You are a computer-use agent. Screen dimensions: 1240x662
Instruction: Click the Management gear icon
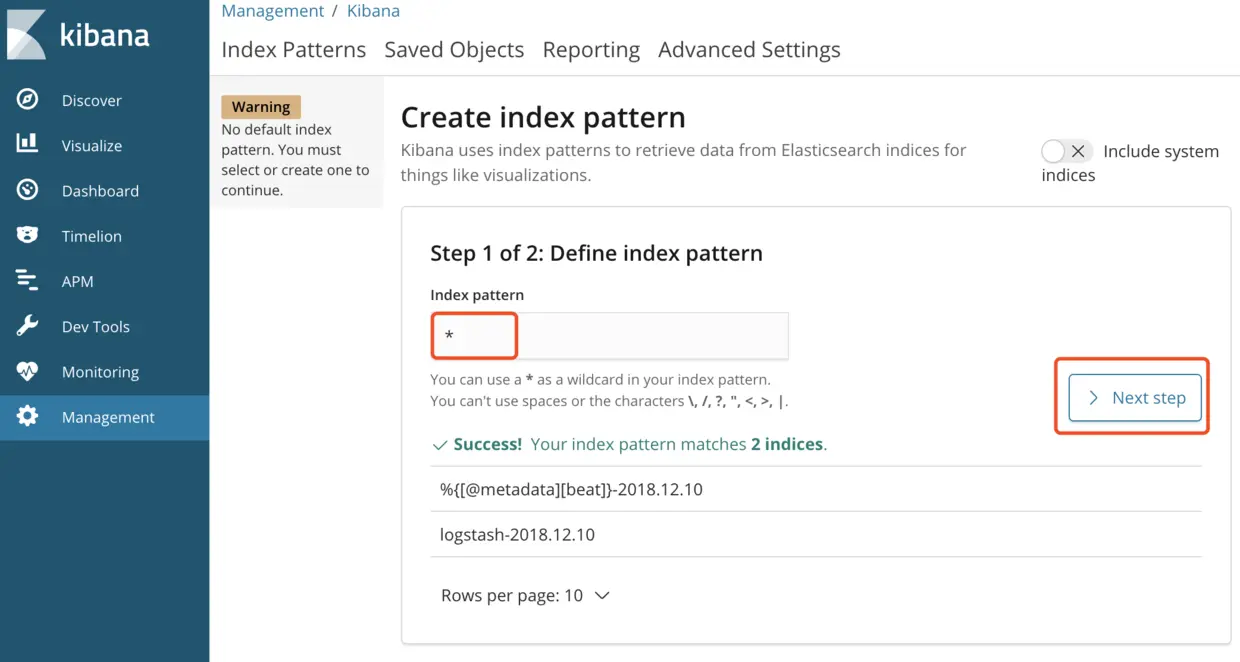pos(28,417)
